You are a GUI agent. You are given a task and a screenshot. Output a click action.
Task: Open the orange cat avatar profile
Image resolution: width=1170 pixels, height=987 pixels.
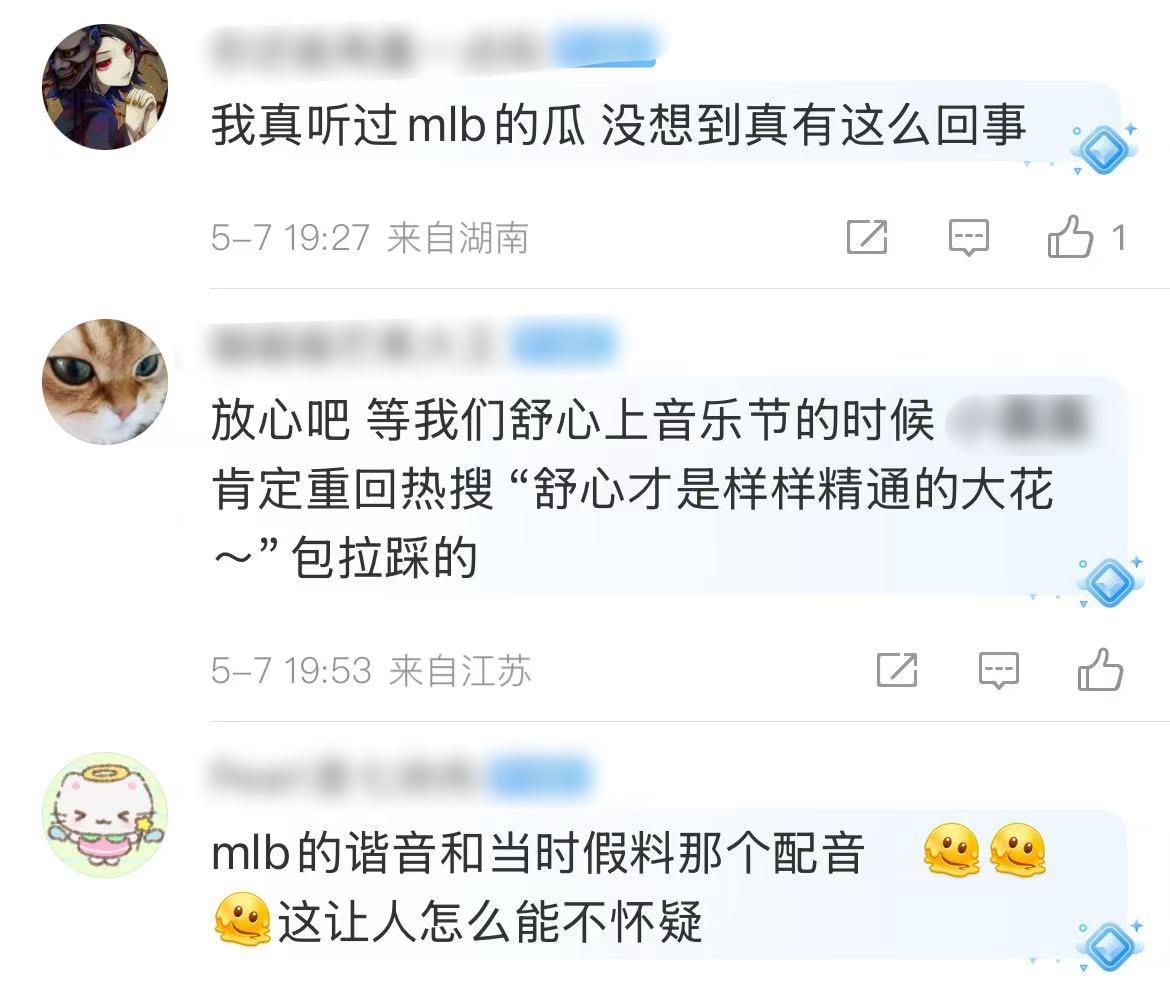point(104,382)
